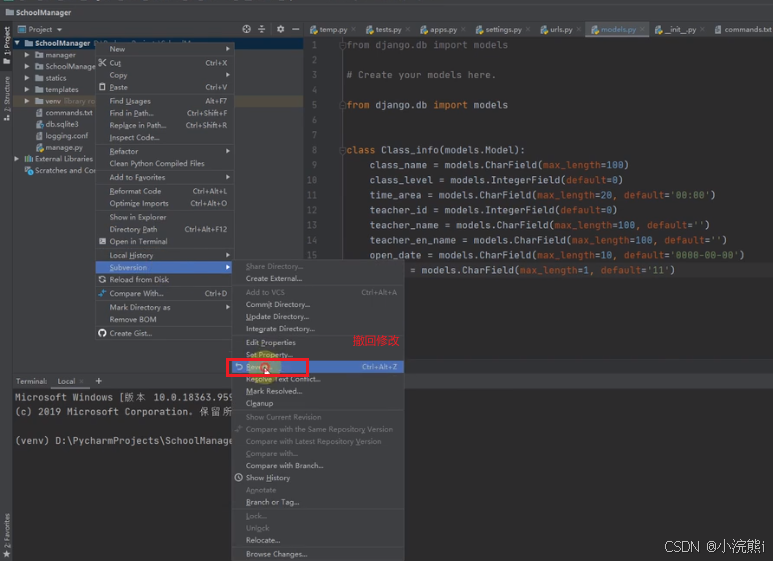Click the GitHub icon beside Create Gist
The height and width of the screenshot is (561, 773).
(x=102, y=333)
